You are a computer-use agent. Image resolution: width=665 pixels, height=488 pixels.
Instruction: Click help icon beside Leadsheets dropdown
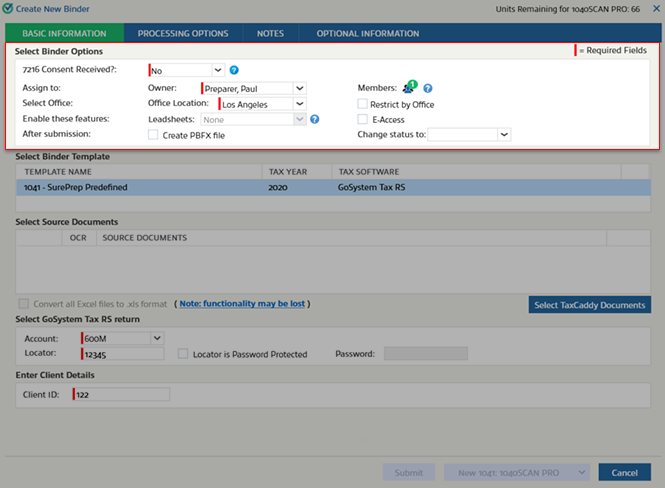tap(314, 119)
